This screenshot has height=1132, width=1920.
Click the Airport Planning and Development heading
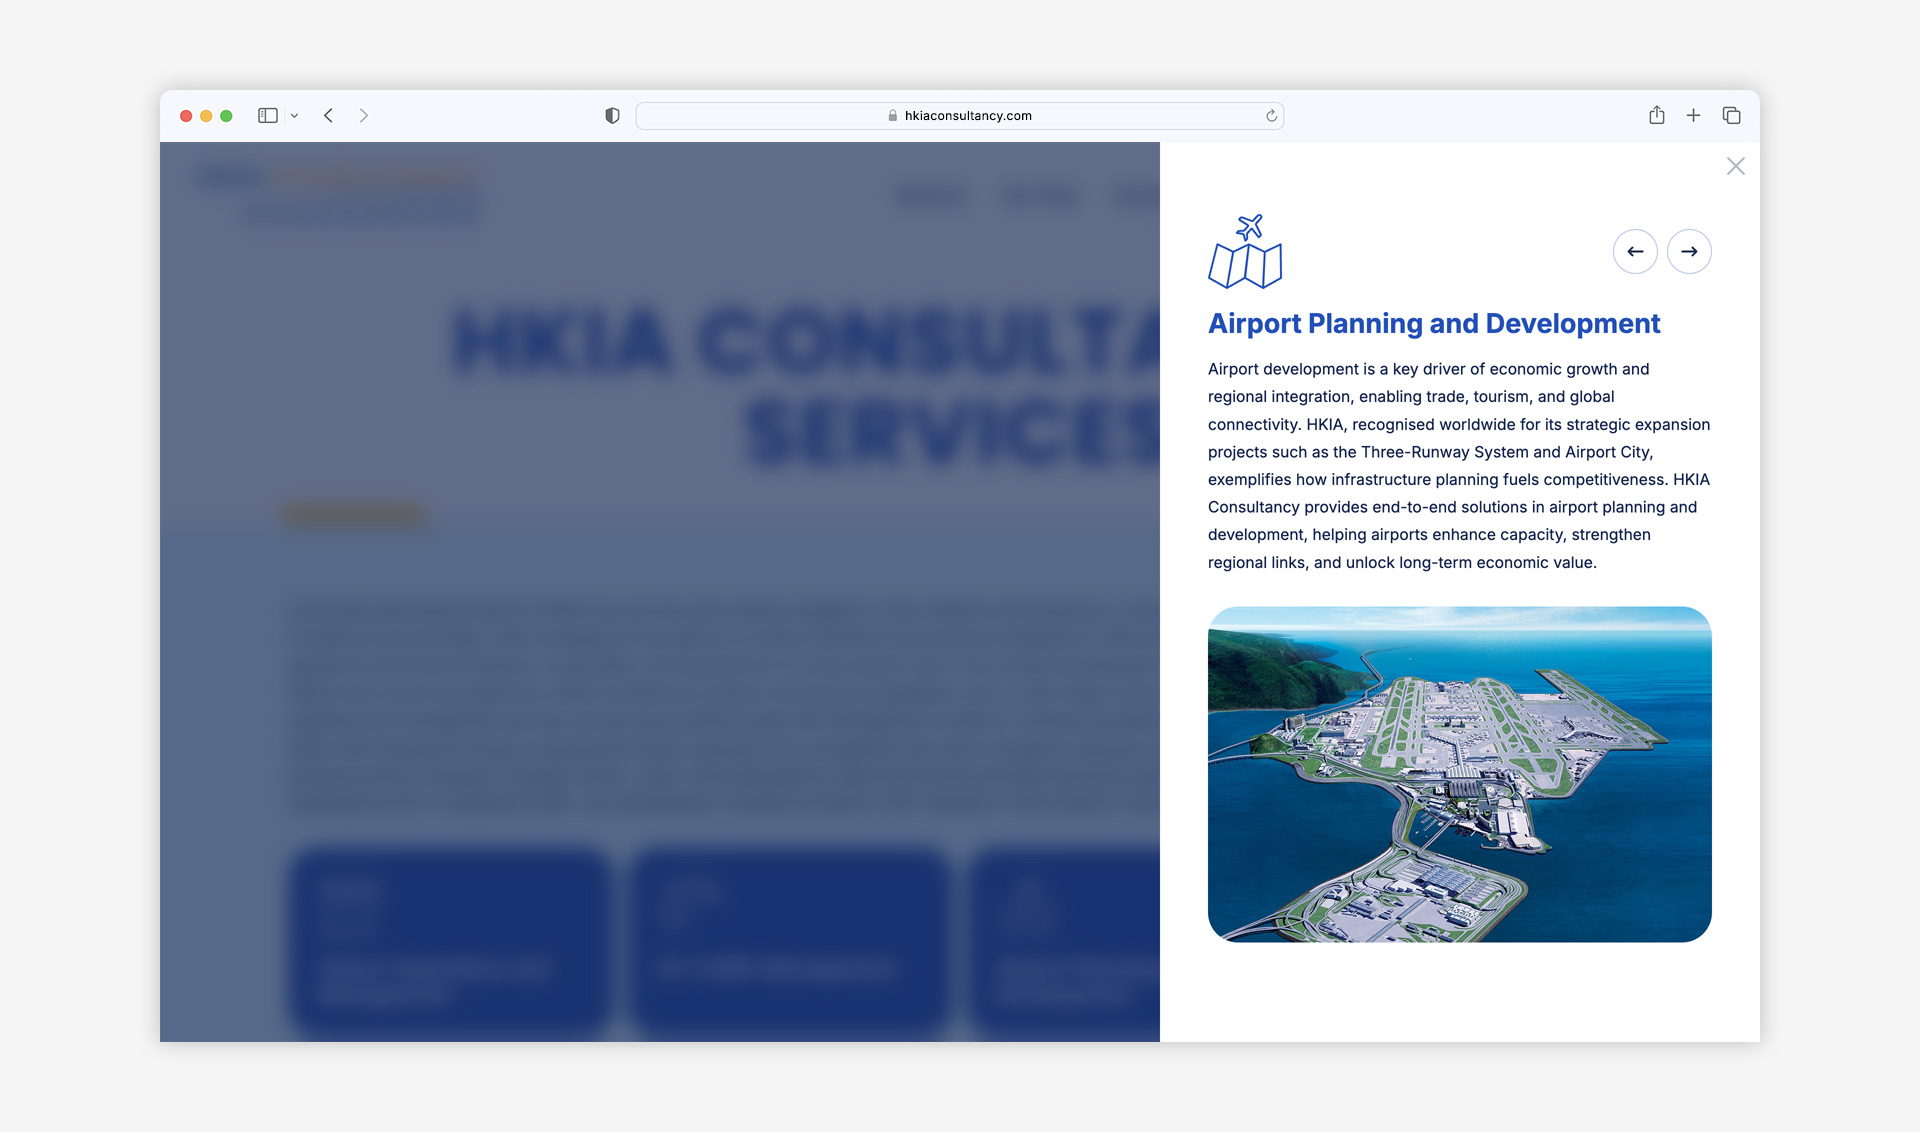point(1433,323)
